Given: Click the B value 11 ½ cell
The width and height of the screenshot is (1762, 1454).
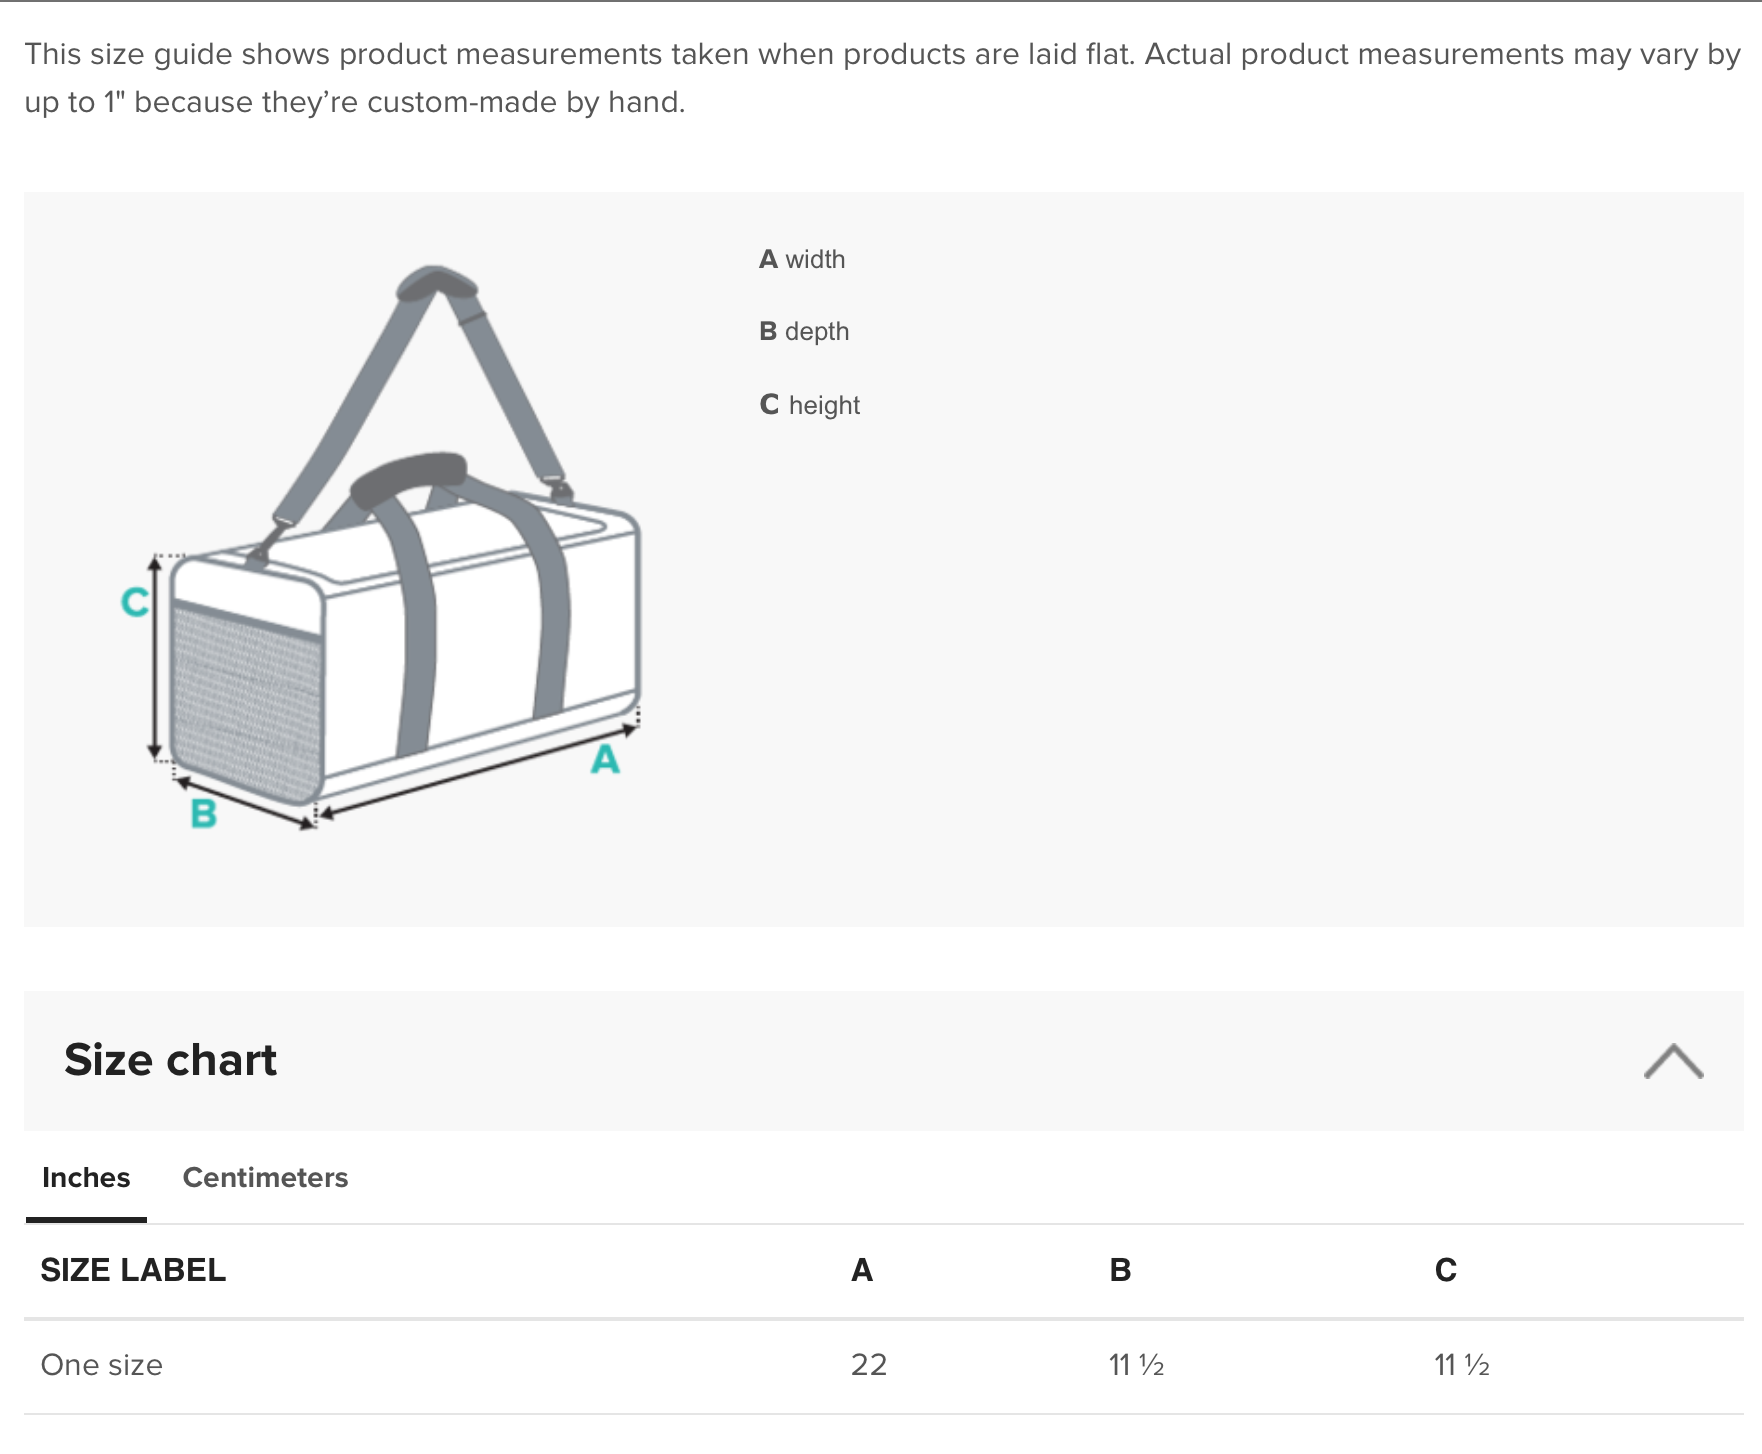Looking at the screenshot, I should click(x=1136, y=1365).
